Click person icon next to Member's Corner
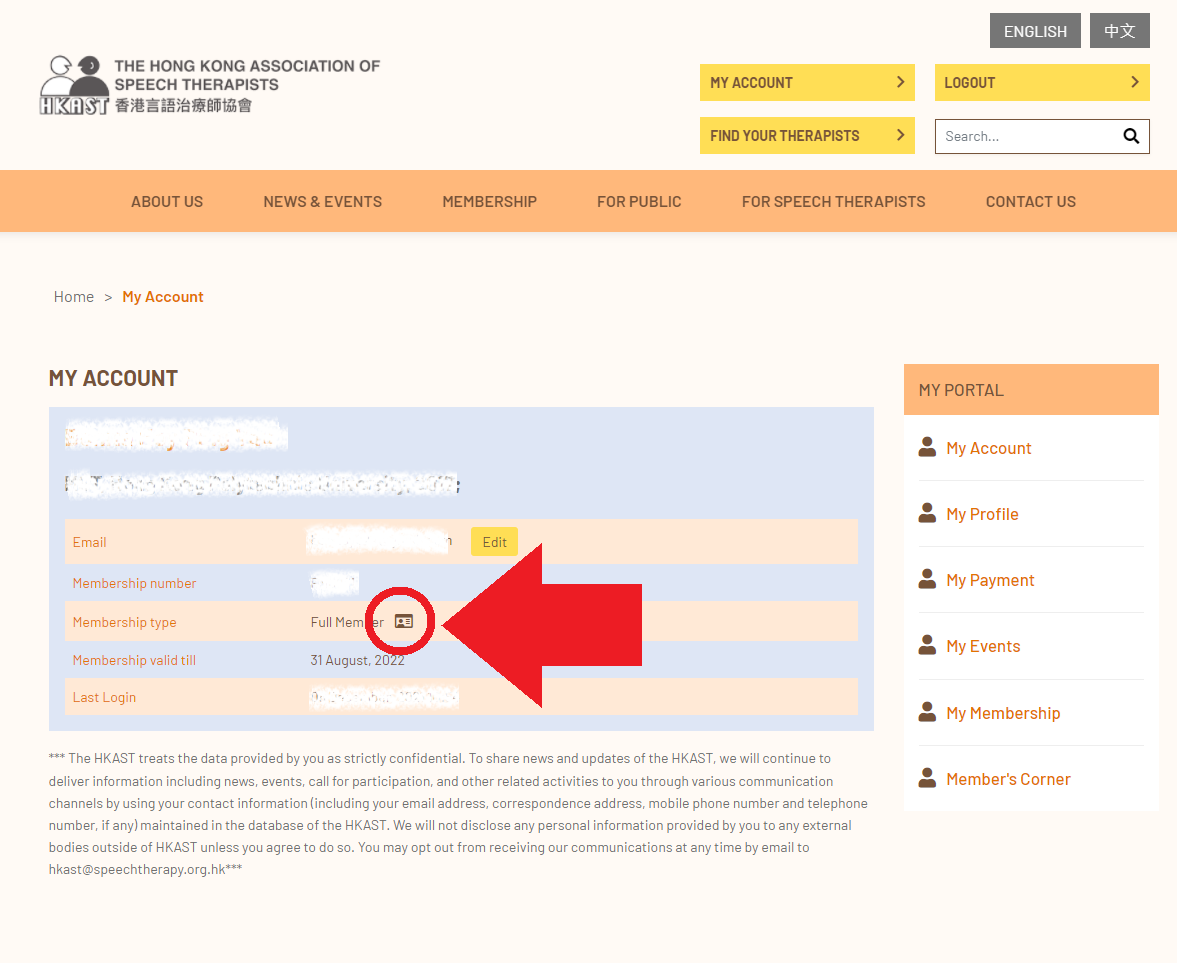The image size is (1177, 963). (x=927, y=778)
